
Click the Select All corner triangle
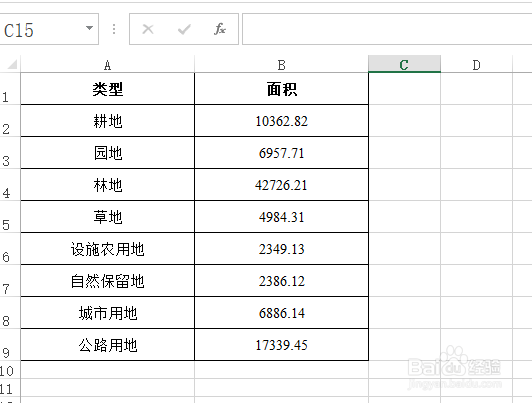coord(12,64)
